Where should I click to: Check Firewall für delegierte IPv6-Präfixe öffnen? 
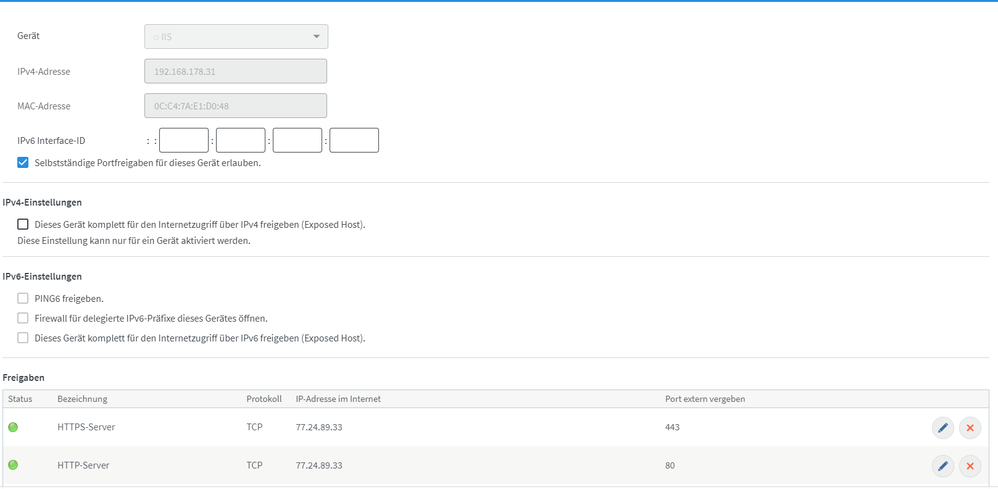point(23,318)
